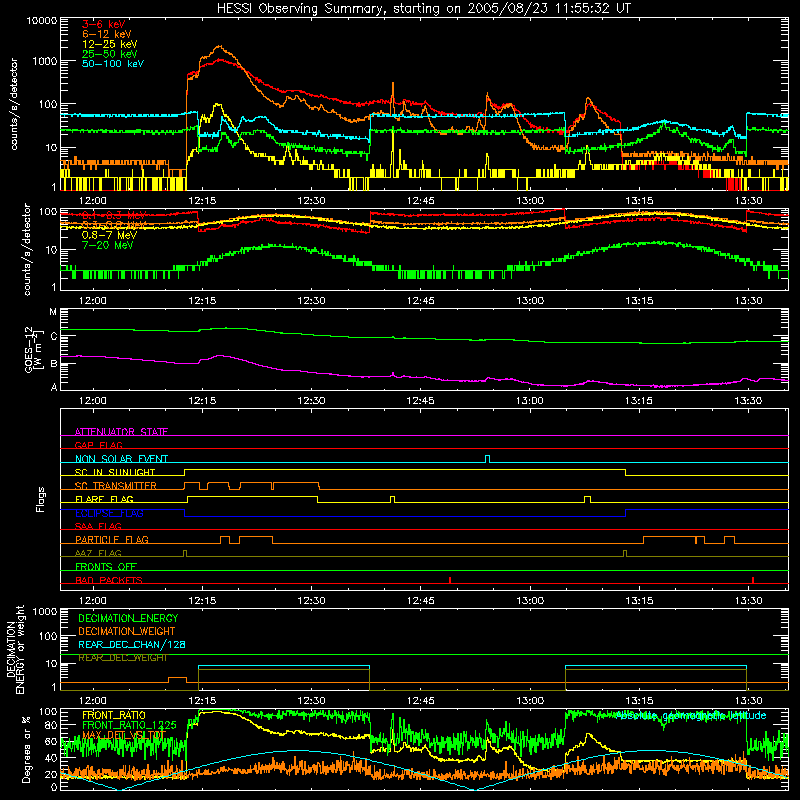Click the 60 tick label on bottom plot
The height and width of the screenshot is (800, 800).
[x=52, y=741]
